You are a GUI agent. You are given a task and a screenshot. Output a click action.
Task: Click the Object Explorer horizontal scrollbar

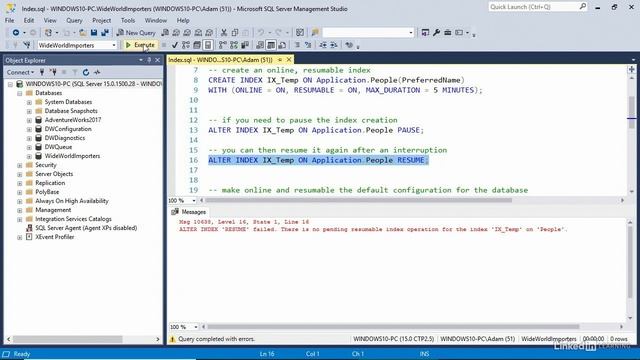coord(67,339)
